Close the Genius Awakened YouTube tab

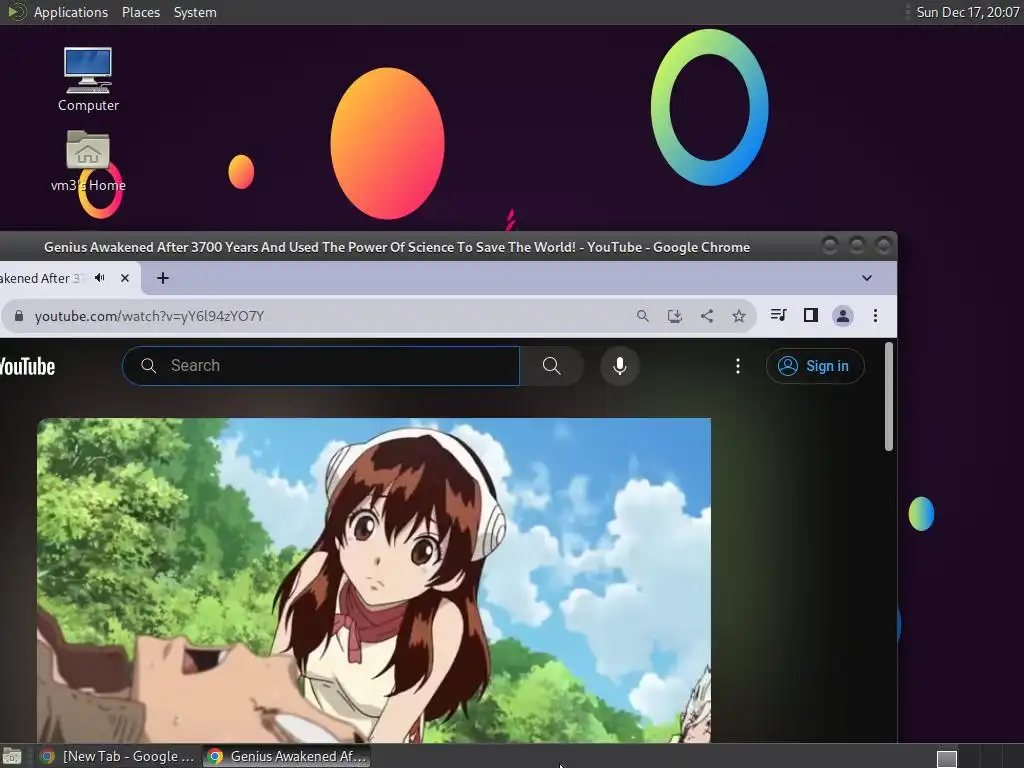[x=125, y=278]
